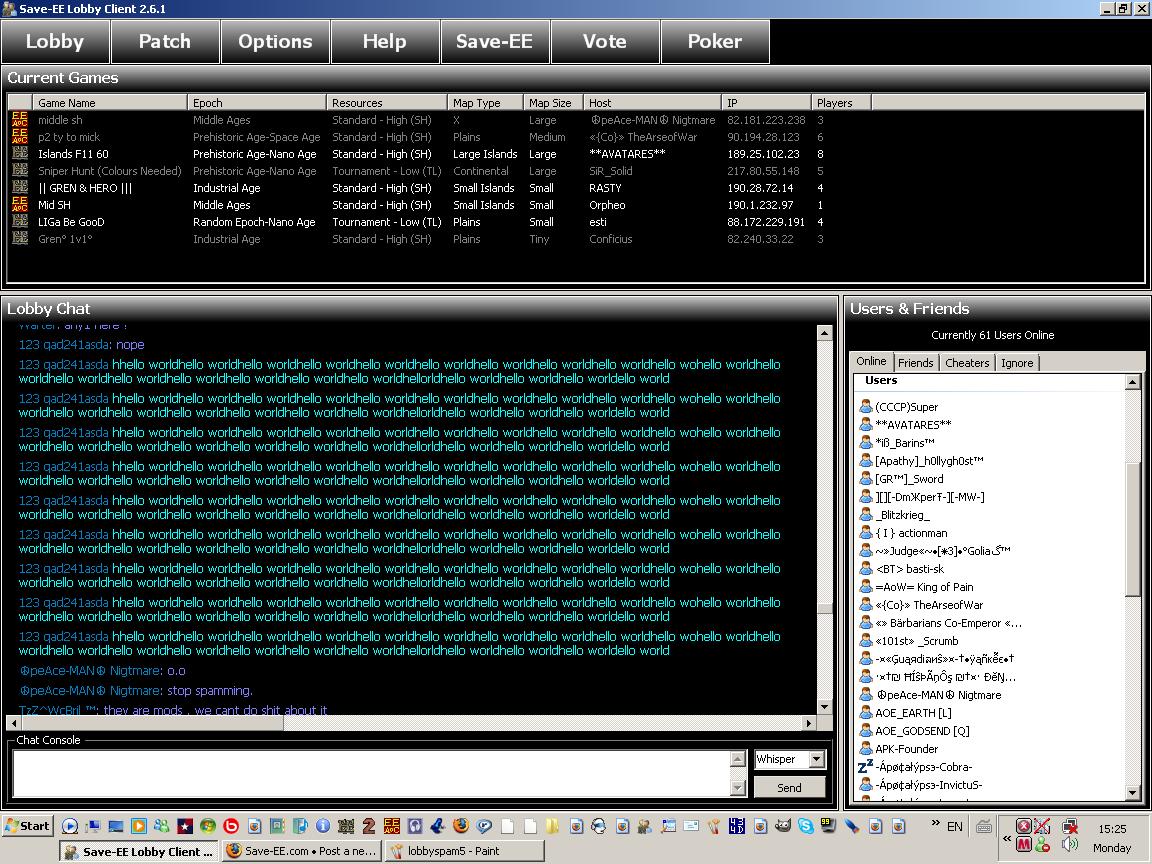Click the user icon next to AOE_EARTH [L]

866,713
